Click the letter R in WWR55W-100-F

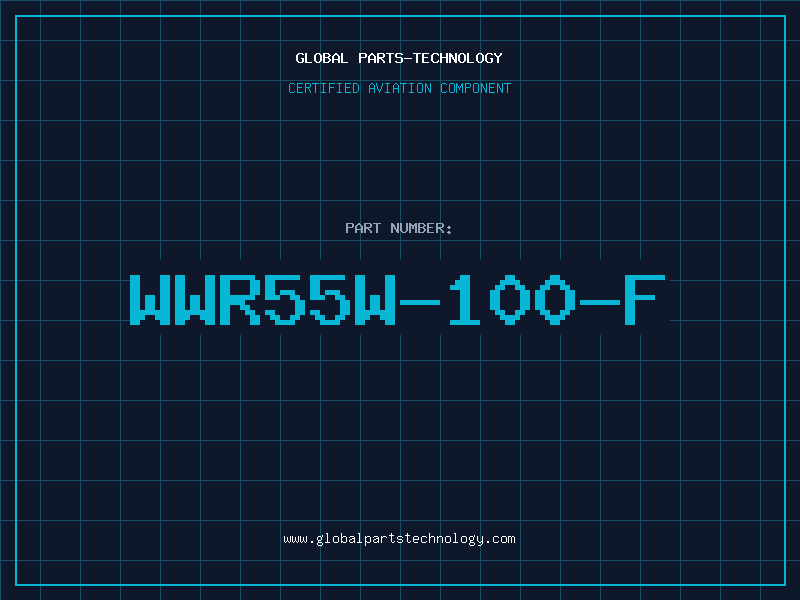(240, 299)
